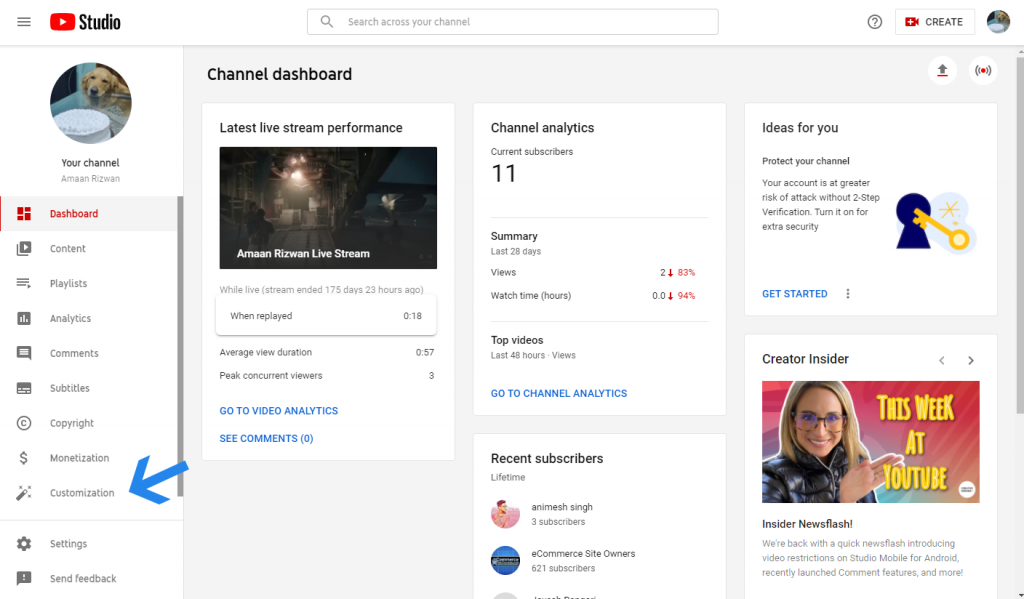The image size is (1024, 599).
Task: Click the Analytics bar chart icon
Action: 24,318
